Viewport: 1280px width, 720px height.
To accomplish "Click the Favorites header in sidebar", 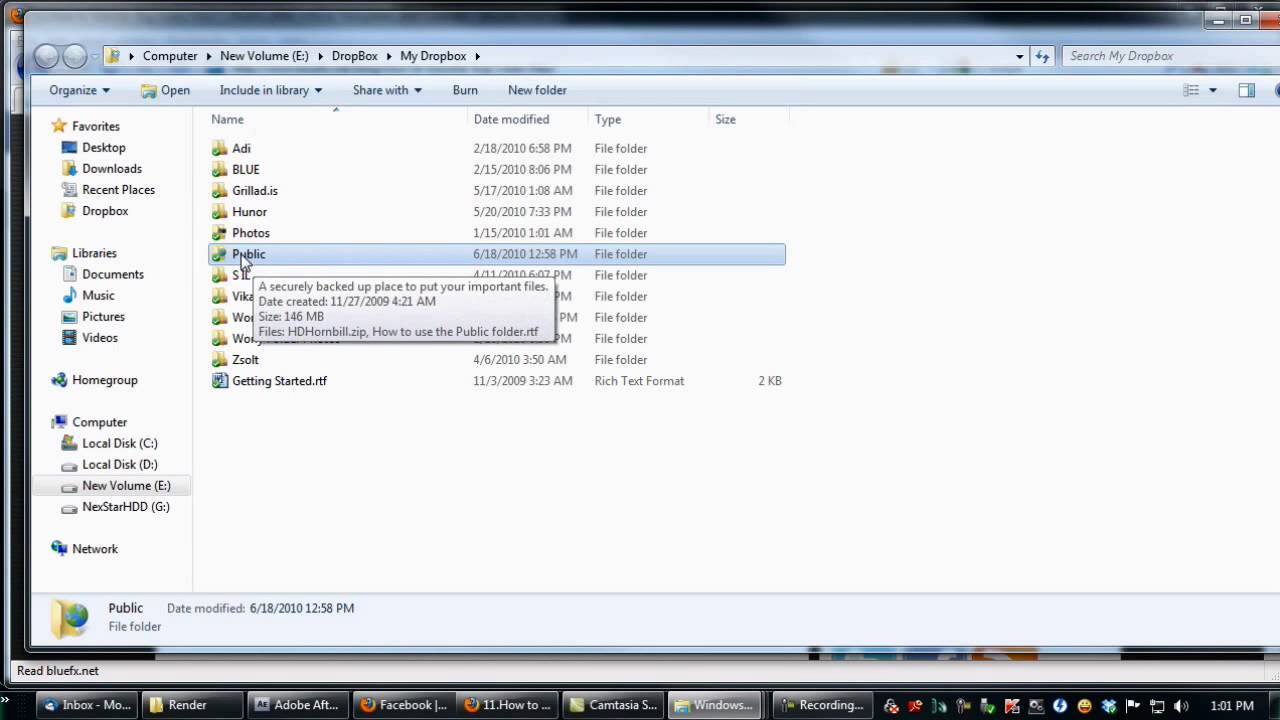I will 95,126.
